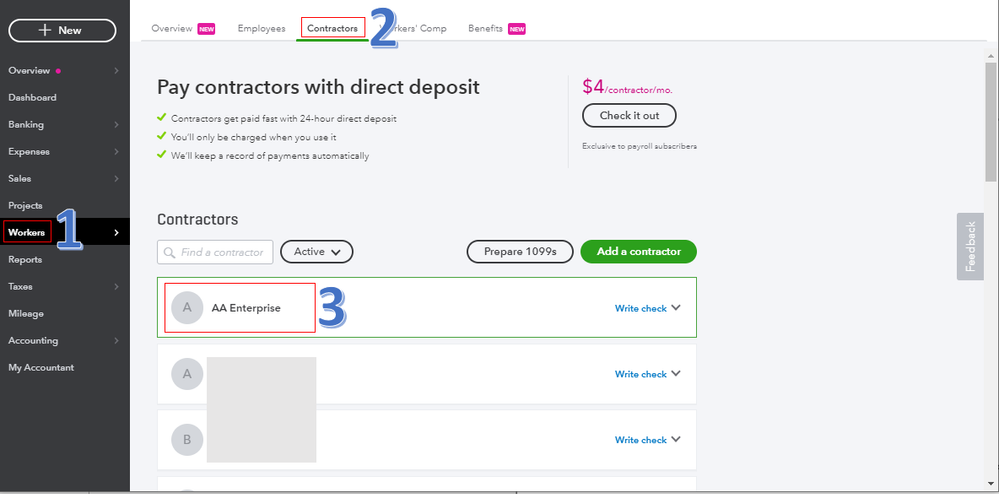This screenshot has width=999, height=494.
Task: Open the Expenses section
Action: [x=29, y=152]
